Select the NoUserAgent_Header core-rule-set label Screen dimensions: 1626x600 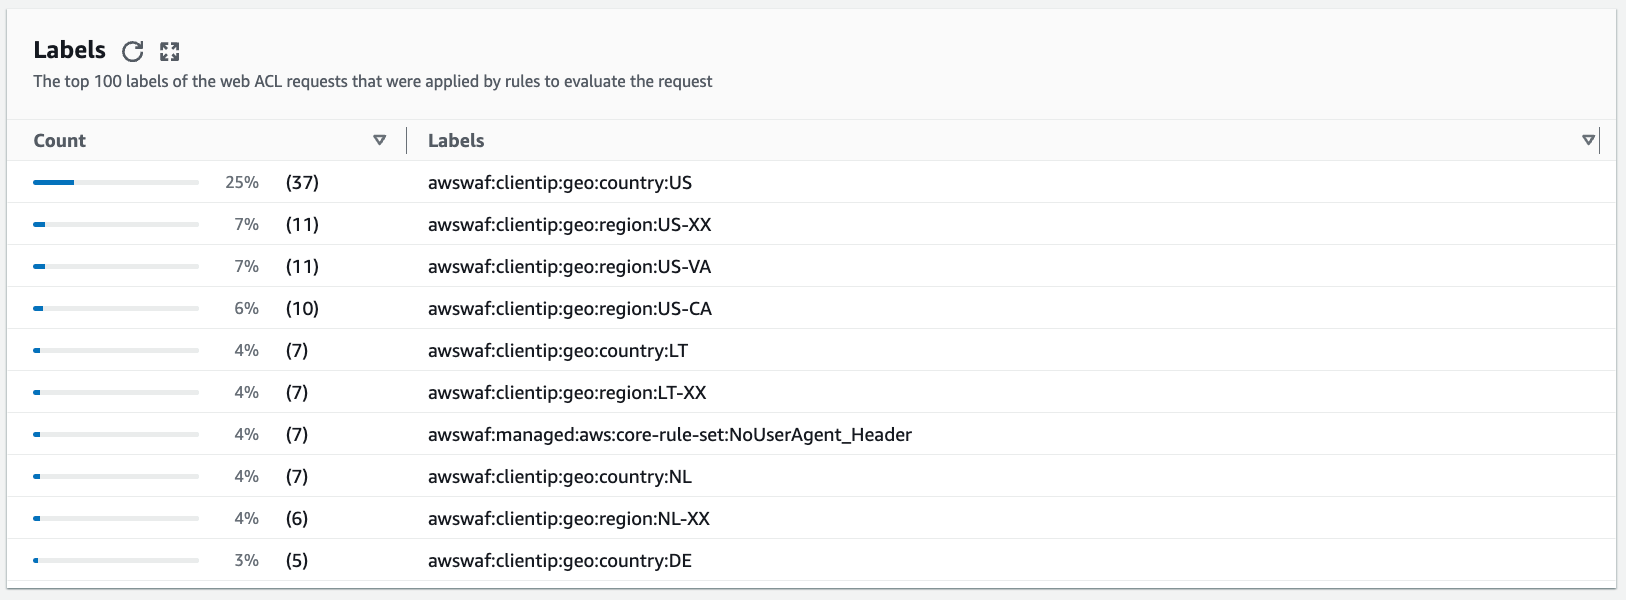669,435
